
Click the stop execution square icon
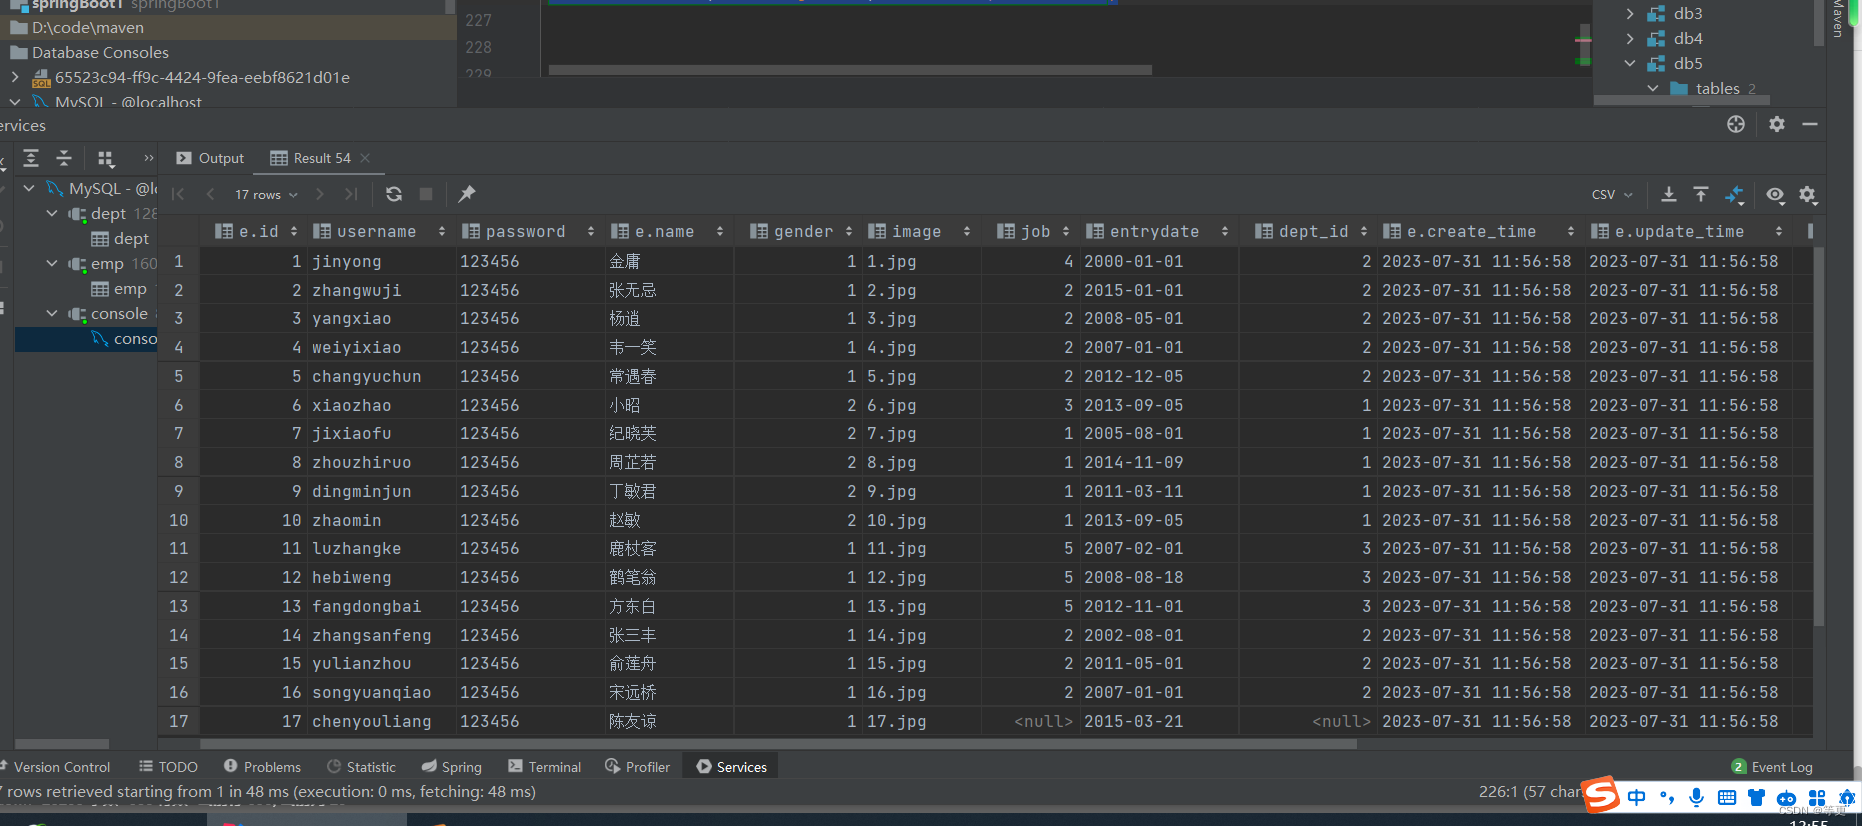[426, 194]
